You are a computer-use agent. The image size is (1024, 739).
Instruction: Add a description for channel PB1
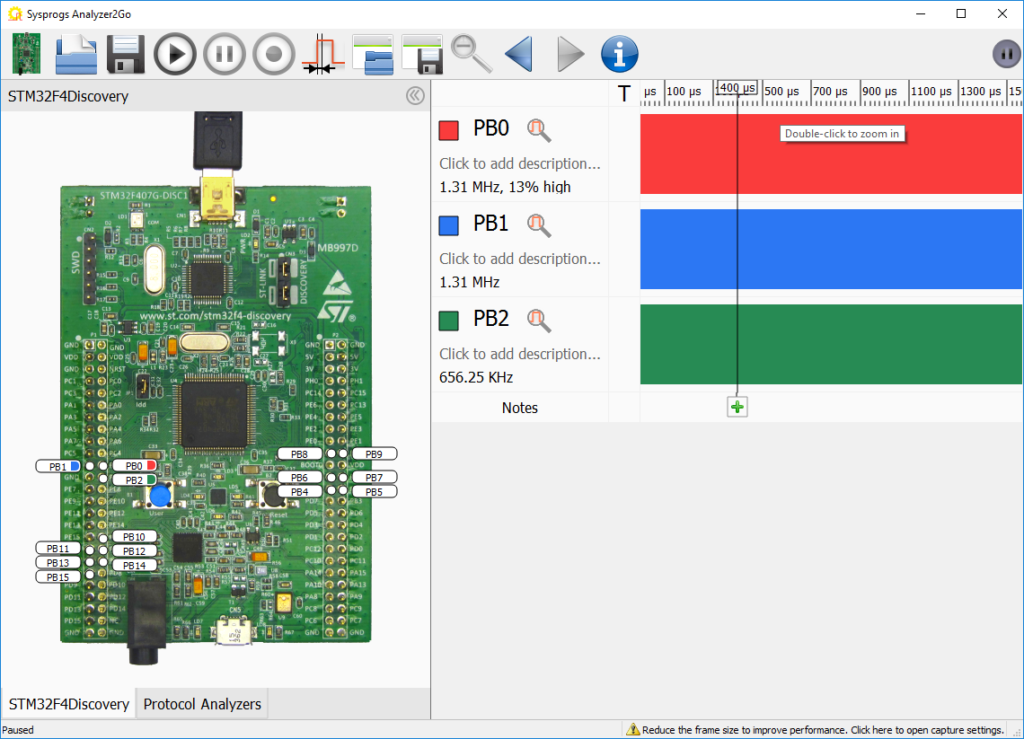point(519,258)
